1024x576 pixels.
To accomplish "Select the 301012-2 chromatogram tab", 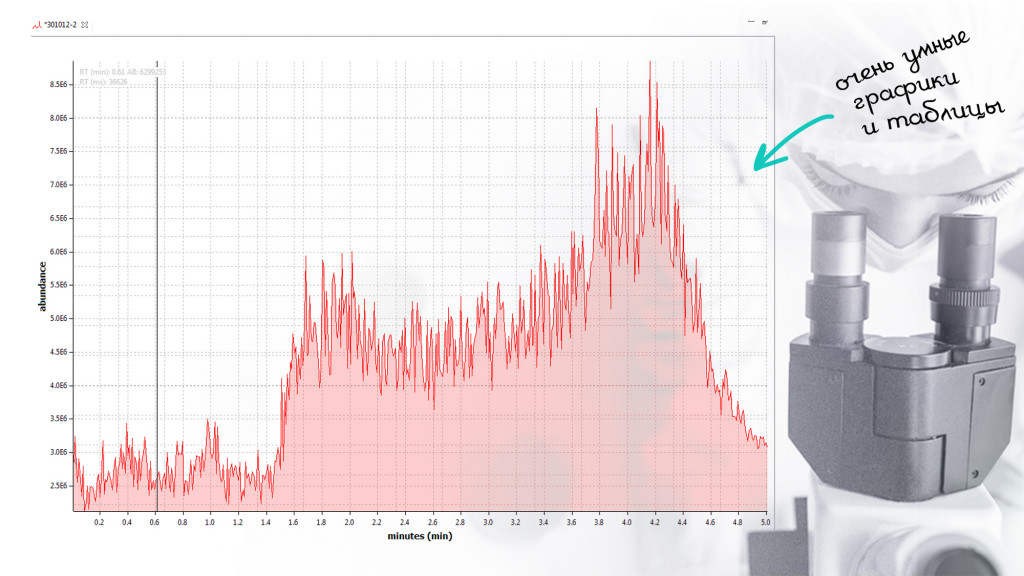I will tap(60, 23).
